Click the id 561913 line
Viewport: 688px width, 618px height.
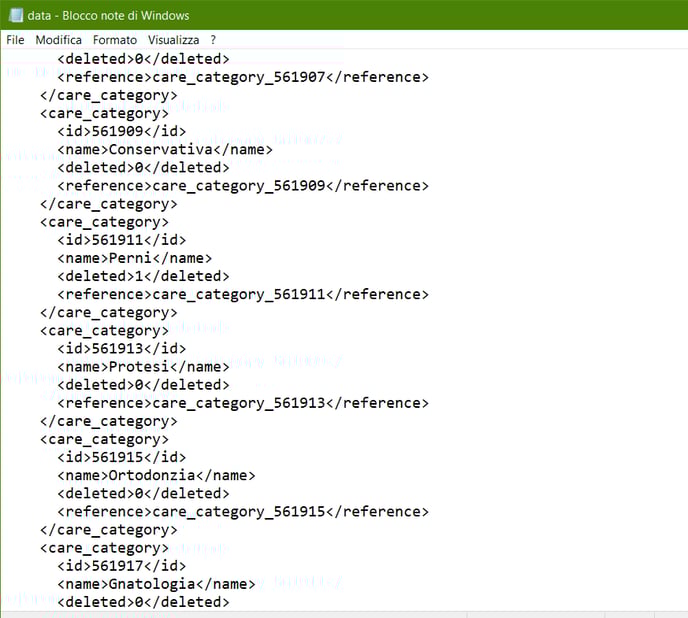point(122,349)
